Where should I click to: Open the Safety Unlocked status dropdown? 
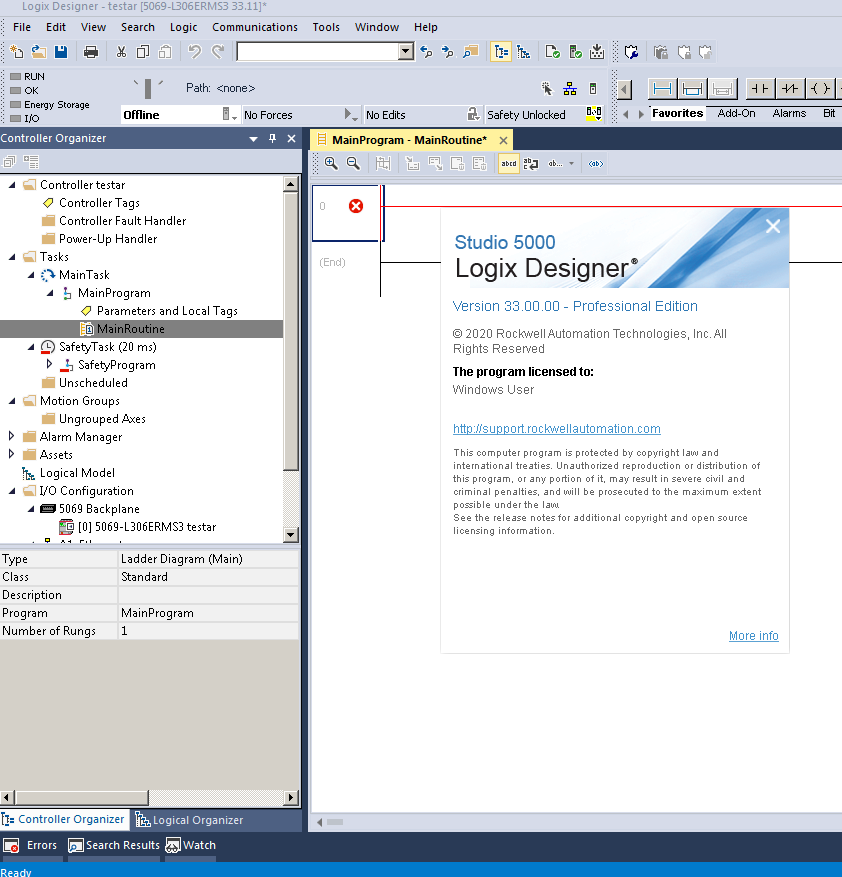pyautogui.click(x=594, y=114)
